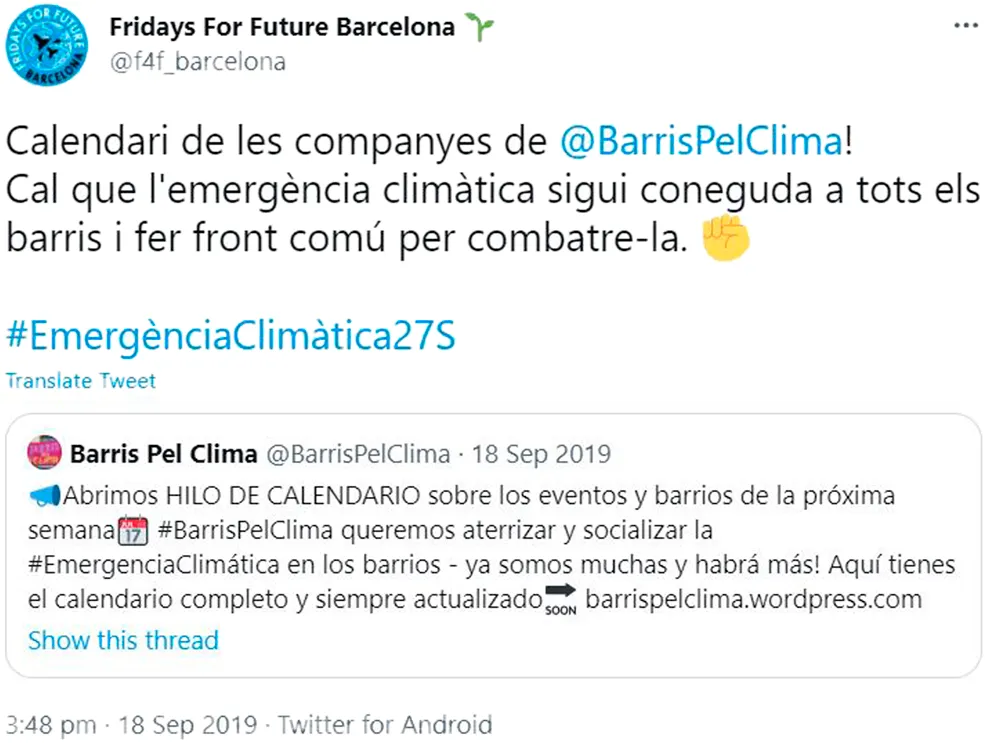Viewport: 986px width, 743px height.
Task: Open the #EmergènciaClimàtica27S hashtag
Action: pyautogui.click(x=230, y=336)
